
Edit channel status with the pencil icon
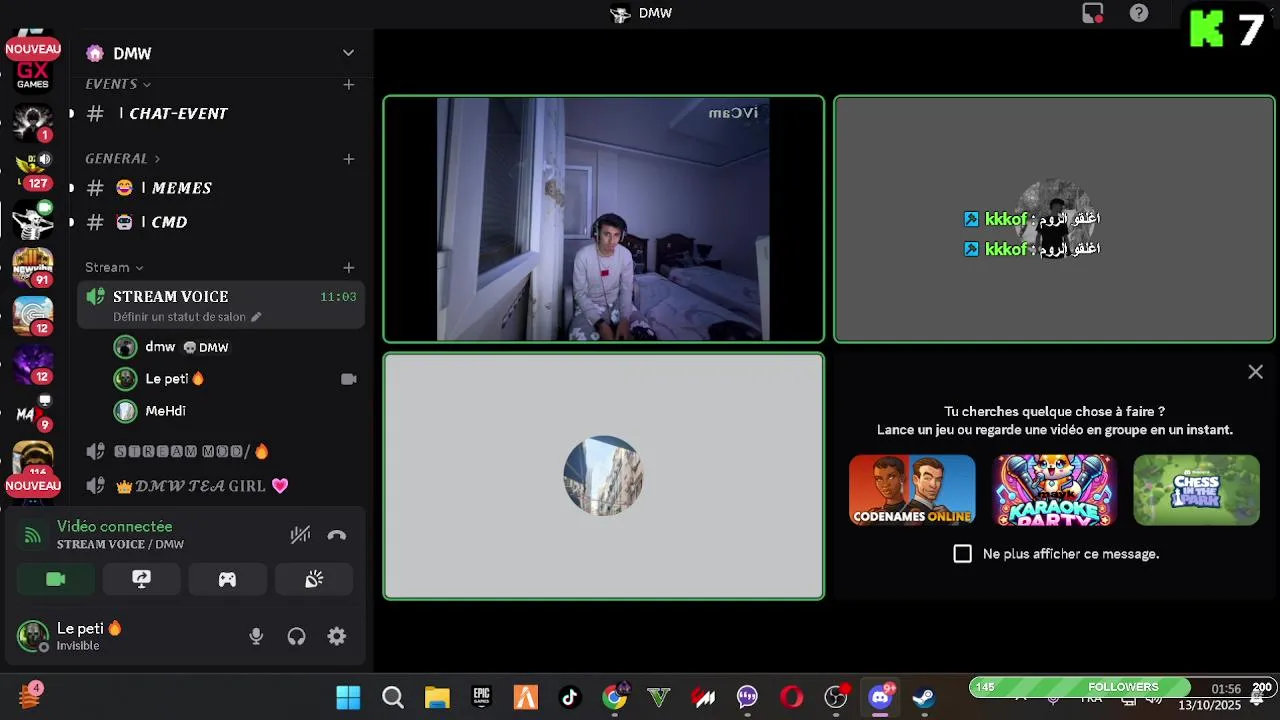[x=256, y=317]
